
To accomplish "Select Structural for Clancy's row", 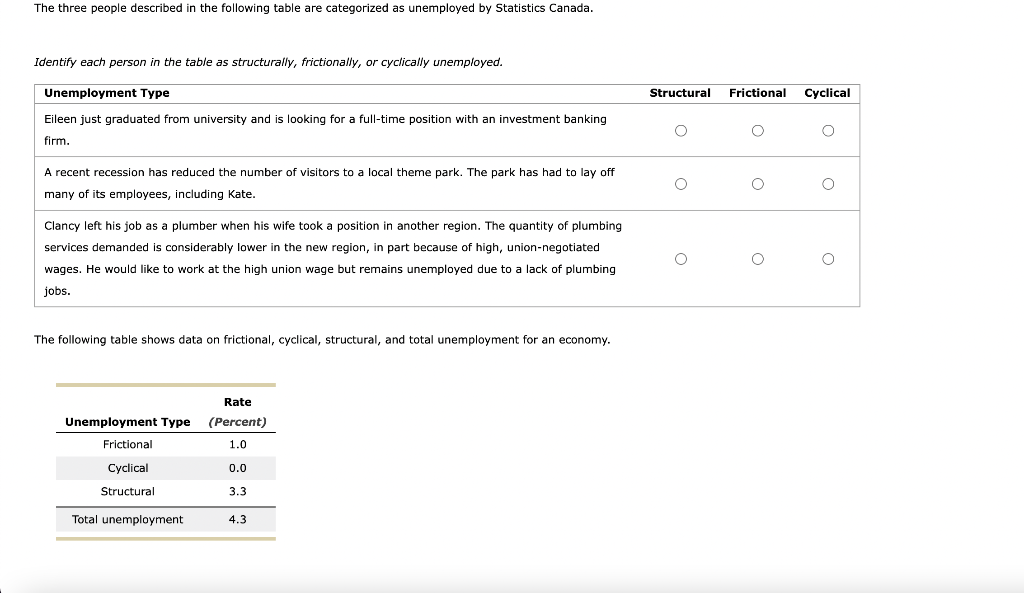I will click(x=681, y=258).
